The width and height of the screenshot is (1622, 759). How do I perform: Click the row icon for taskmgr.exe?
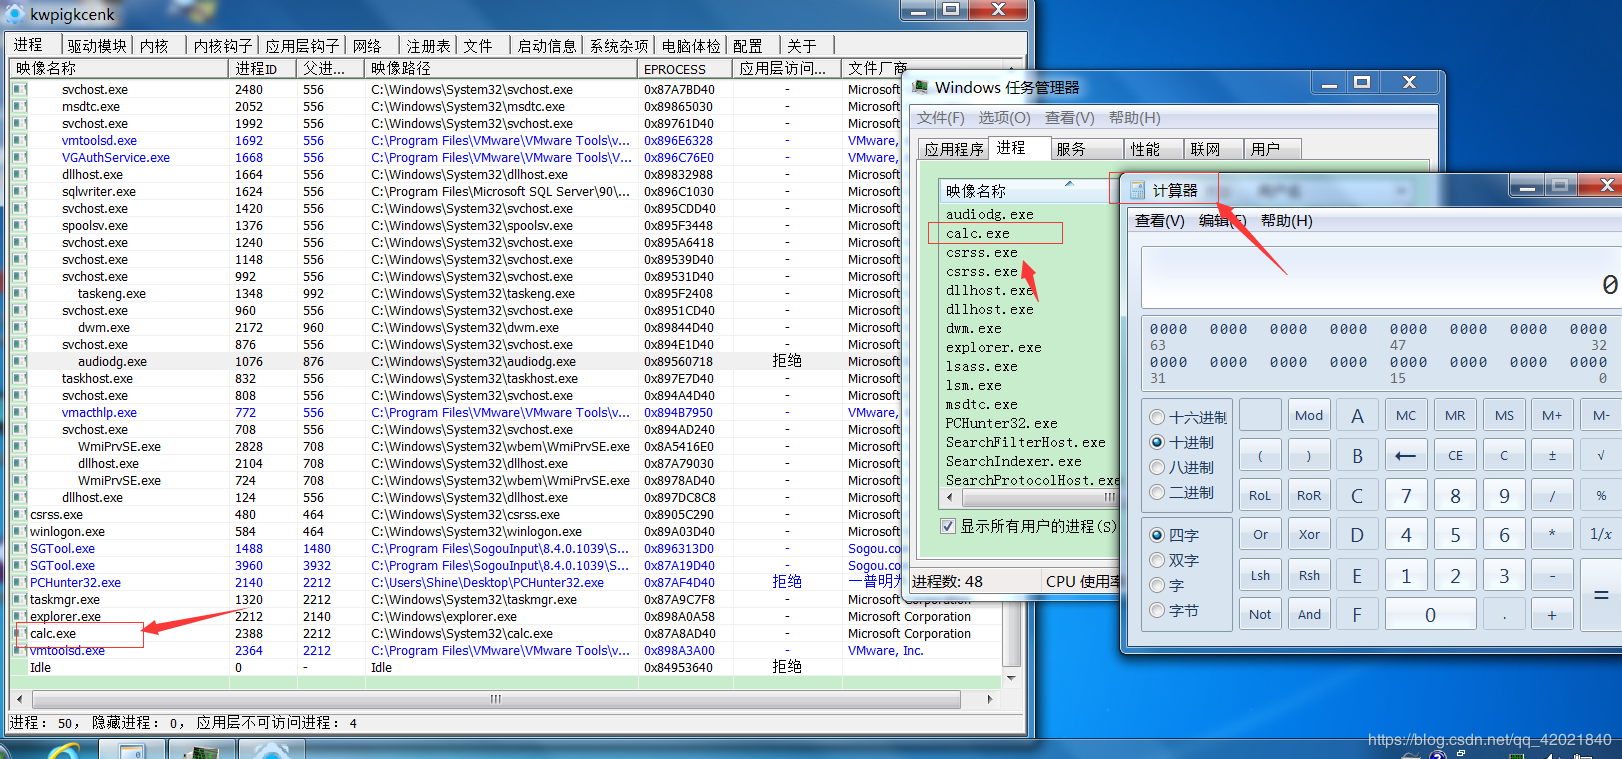(19, 600)
